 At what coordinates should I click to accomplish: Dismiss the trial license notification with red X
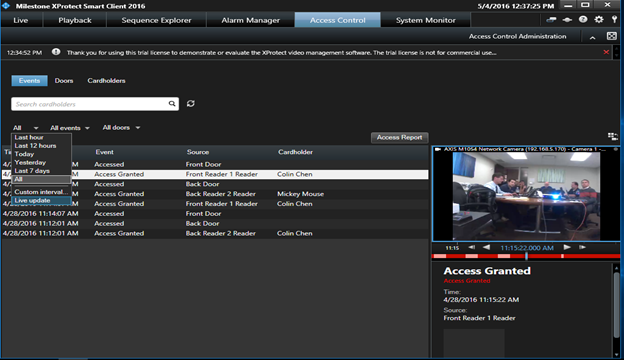pyautogui.click(x=606, y=52)
